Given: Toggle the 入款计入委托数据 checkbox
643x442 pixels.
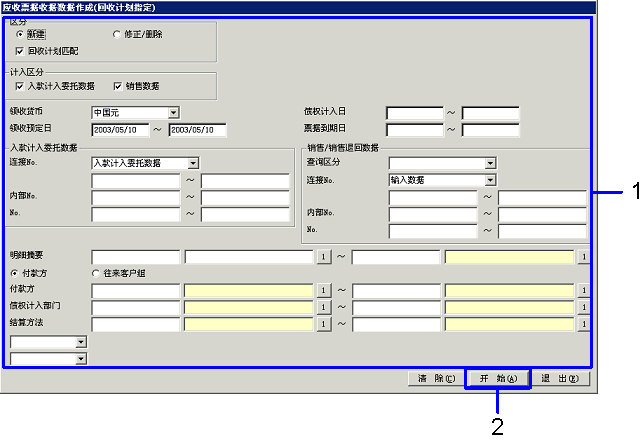Looking at the screenshot, I should click(x=21, y=86).
